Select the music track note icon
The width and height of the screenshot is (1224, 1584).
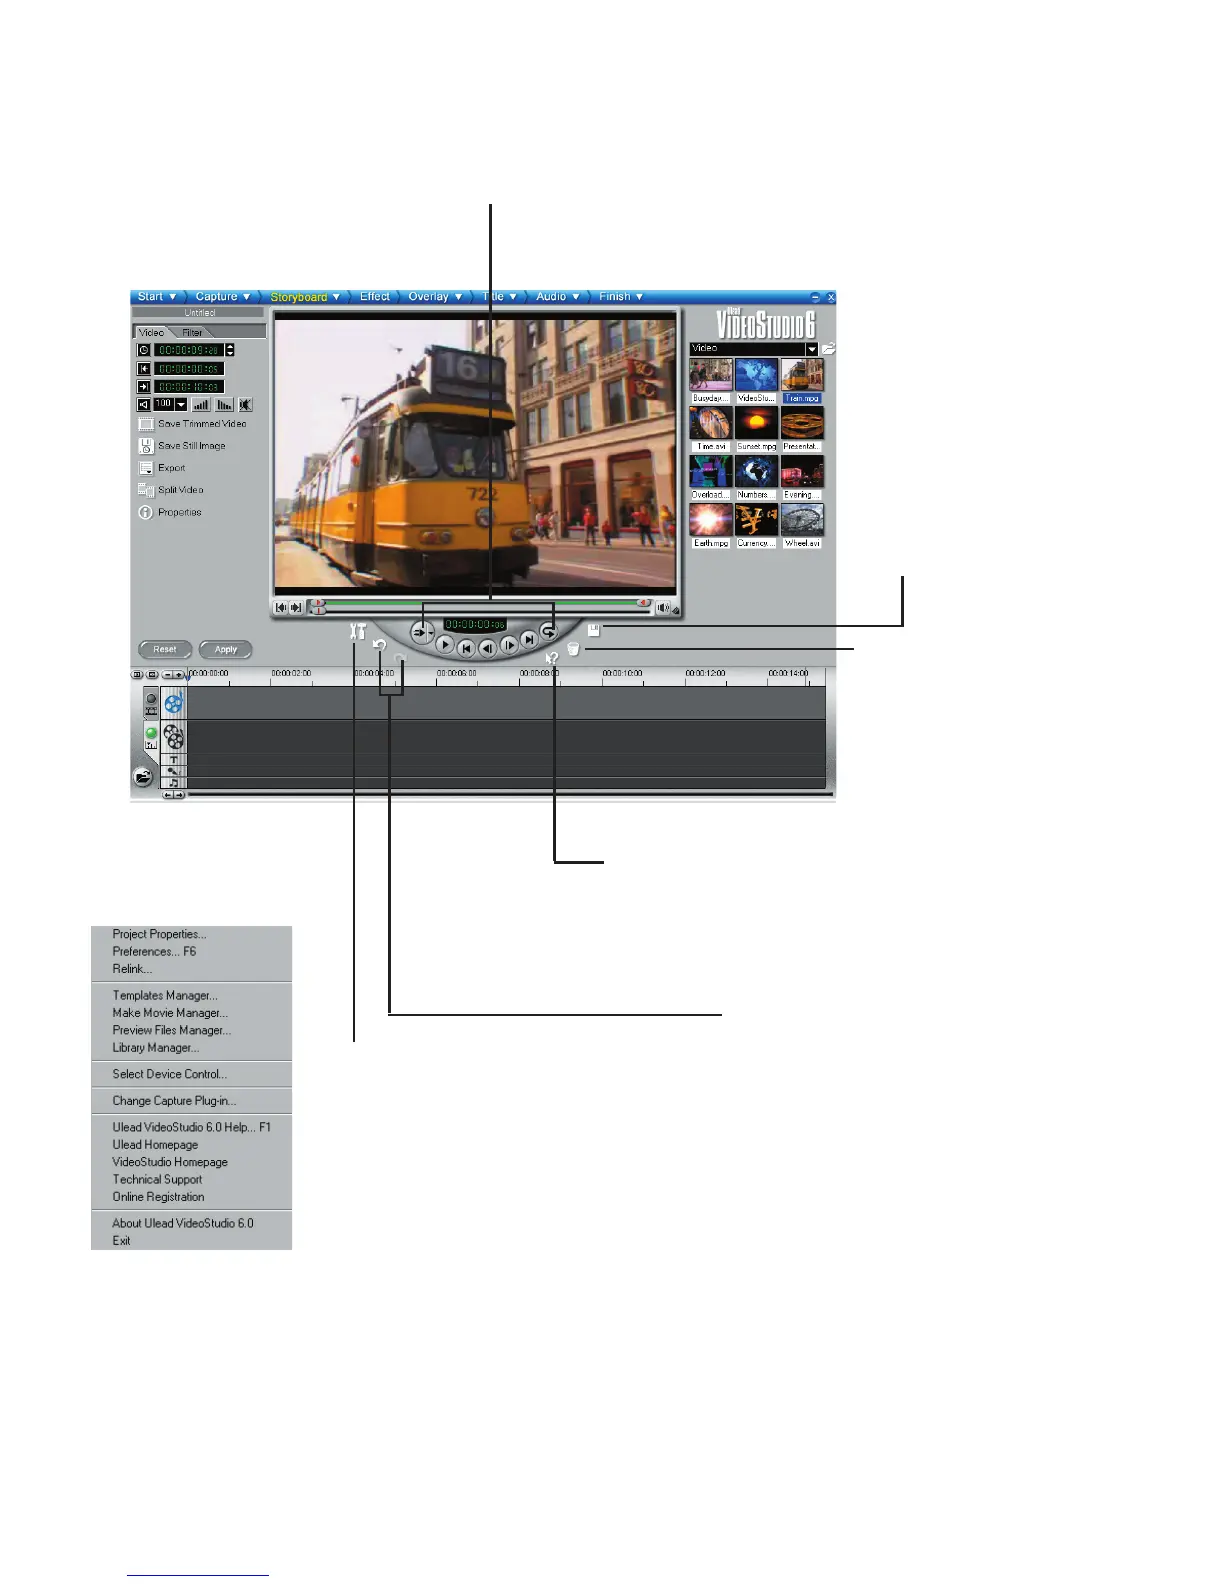pos(173,782)
